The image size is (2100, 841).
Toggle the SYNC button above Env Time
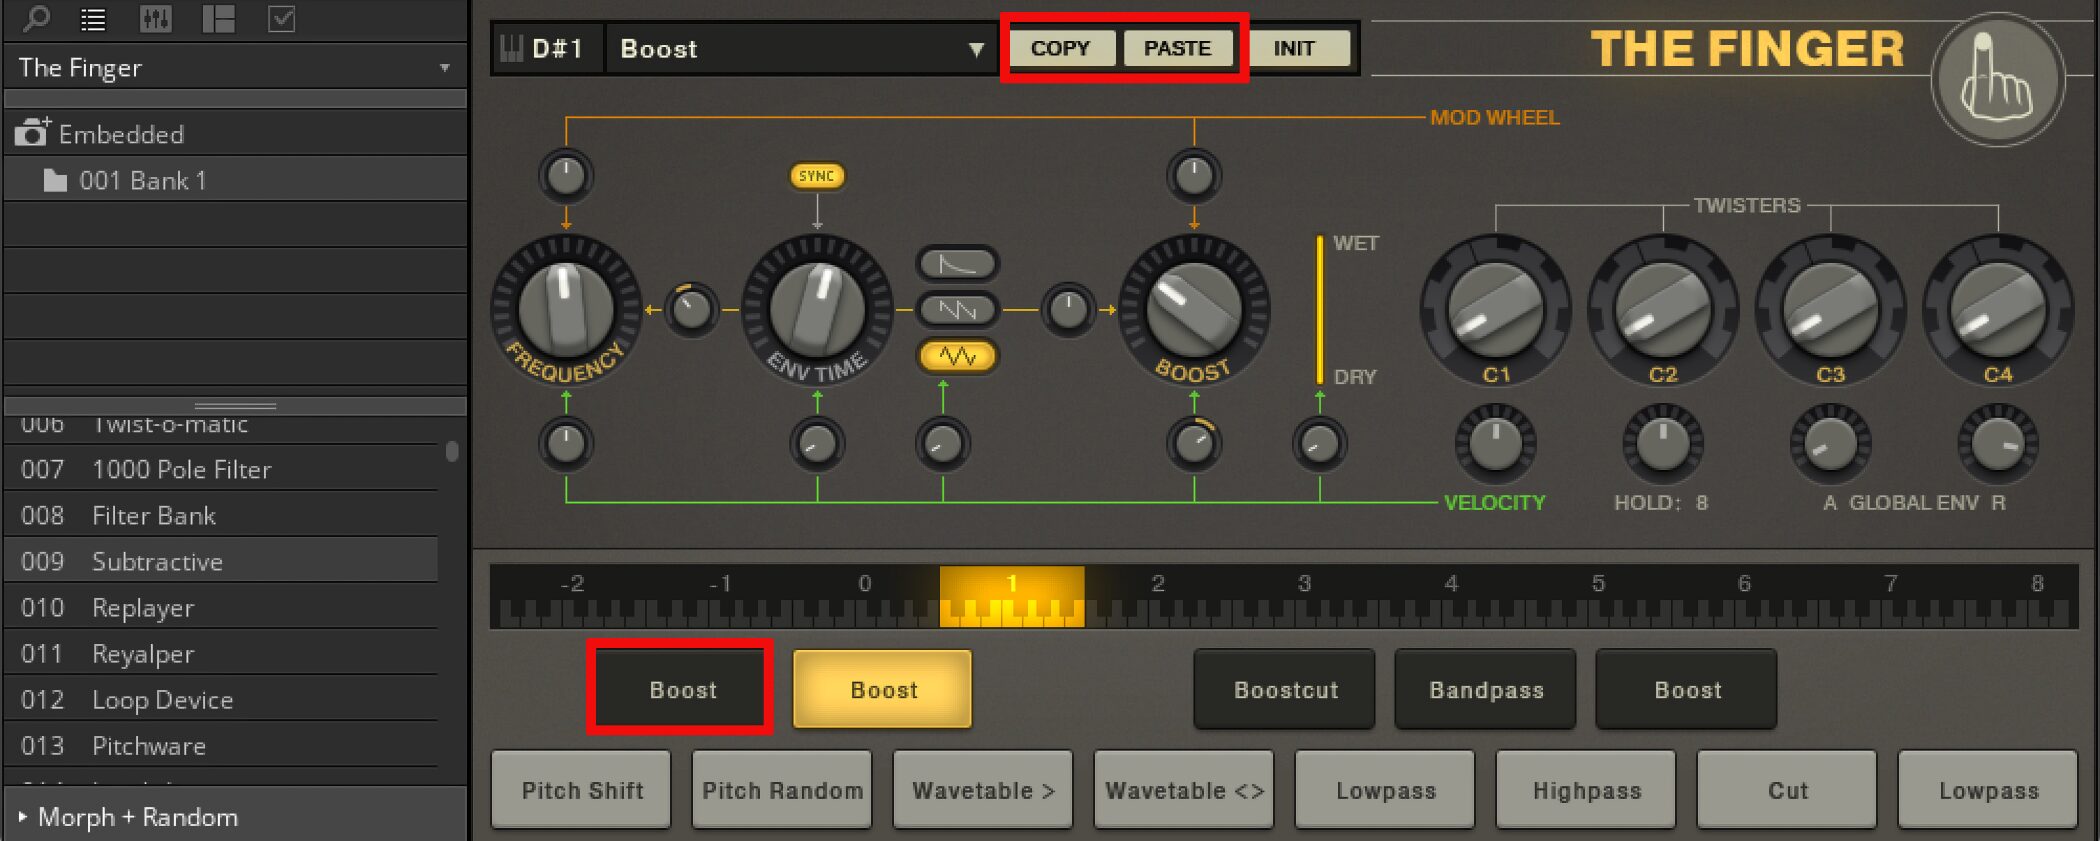pos(817,176)
